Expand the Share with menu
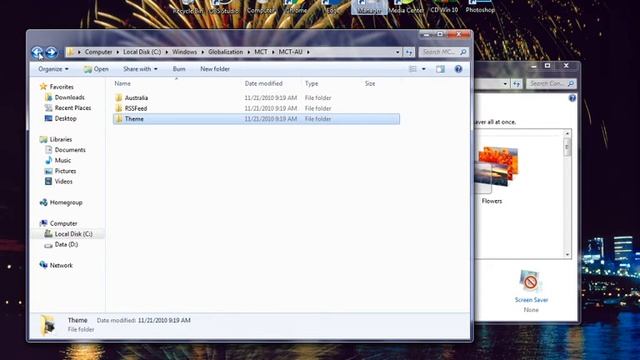Viewport: 640px width, 360px height. [140, 69]
